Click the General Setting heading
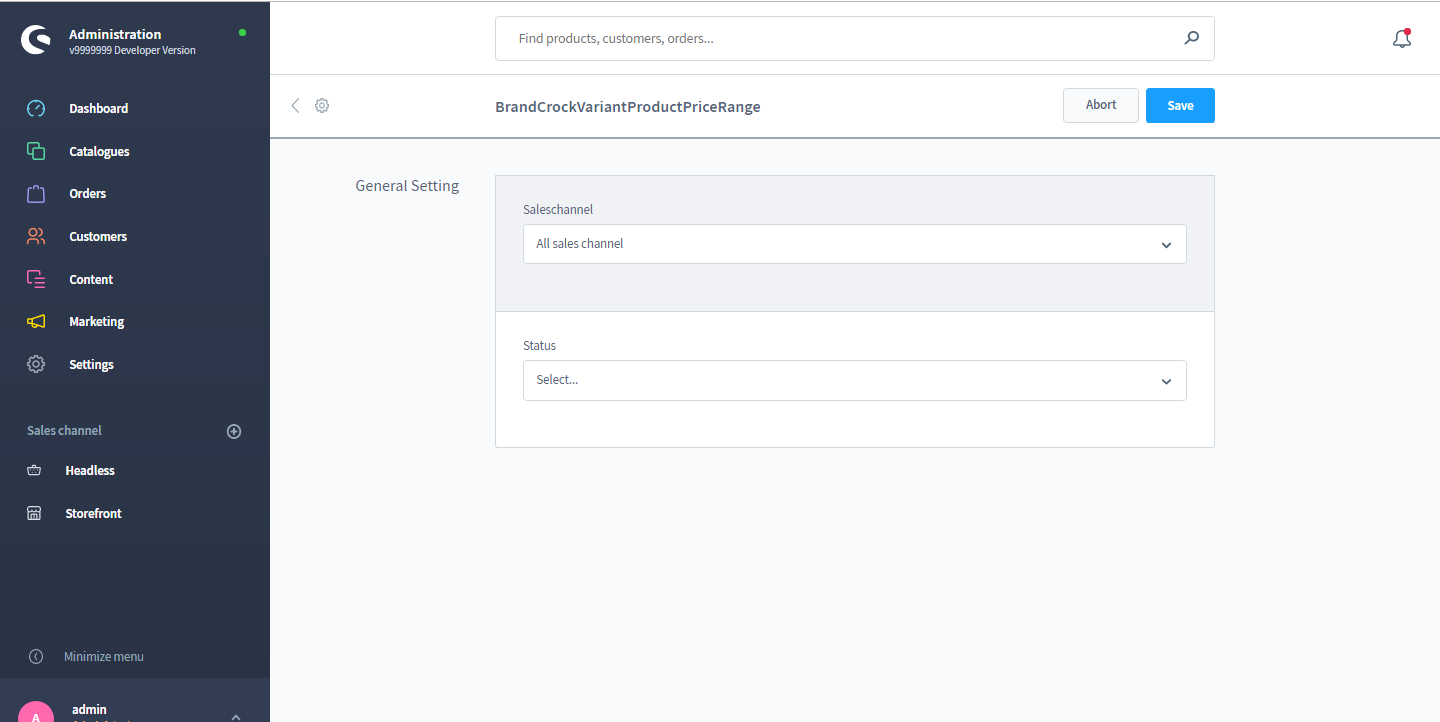 point(407,186)
